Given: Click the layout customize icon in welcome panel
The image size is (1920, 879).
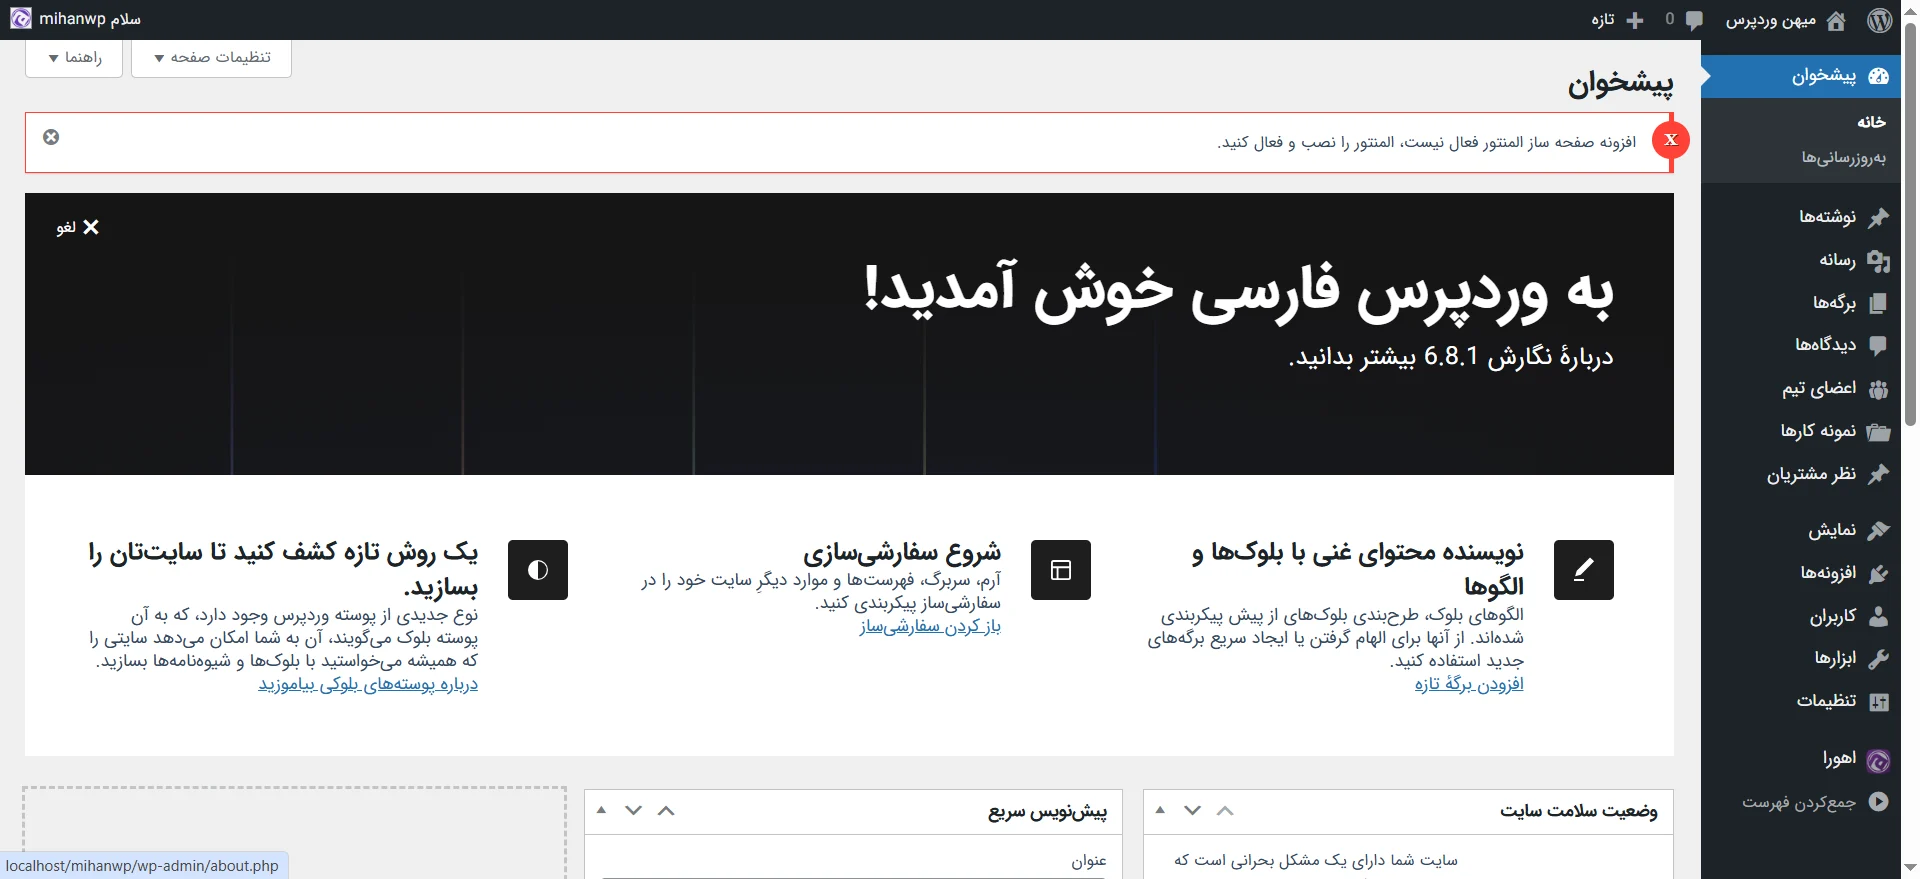Looking at the screenshot, I should [1061, 570].
